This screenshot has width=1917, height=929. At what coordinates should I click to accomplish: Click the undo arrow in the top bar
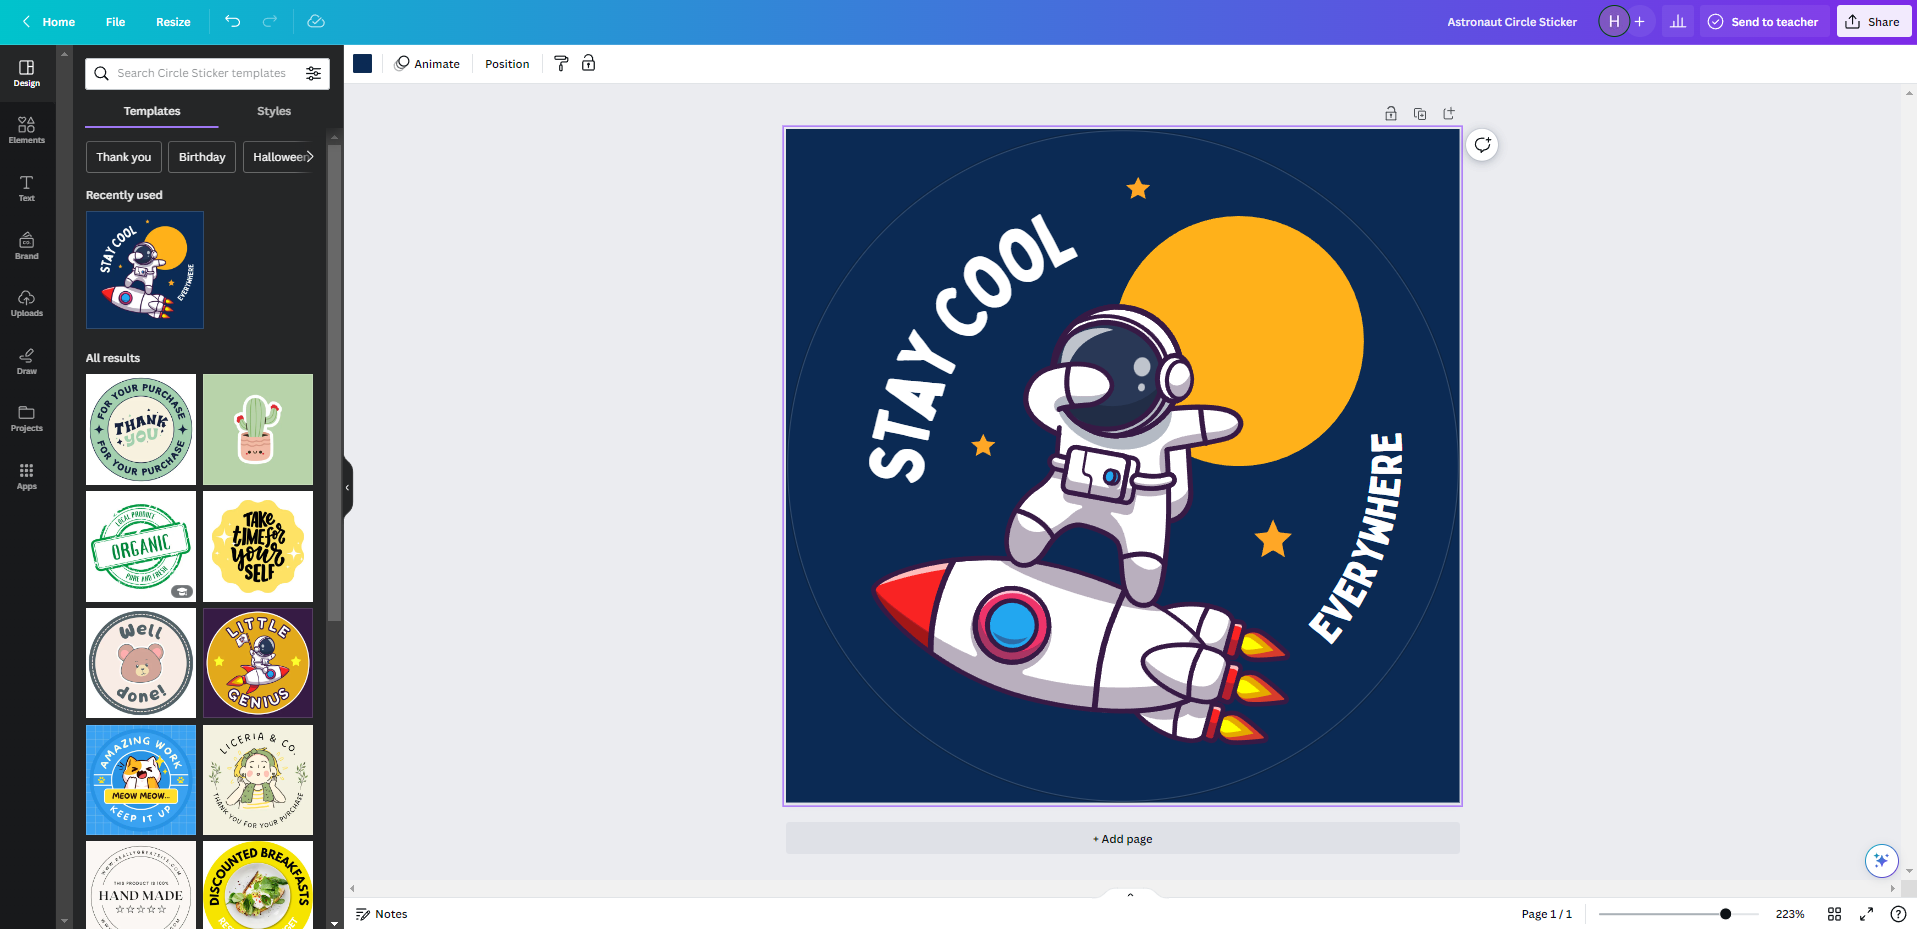point(233,21)
